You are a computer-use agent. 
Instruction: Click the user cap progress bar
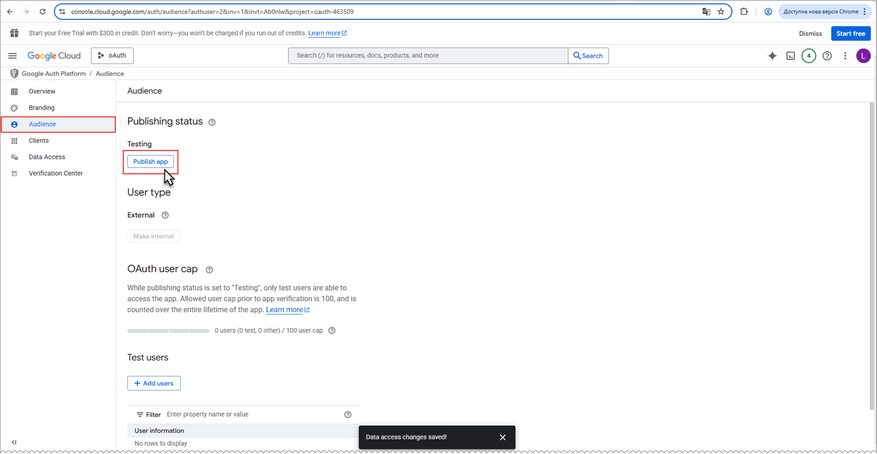tap(168, 331)
